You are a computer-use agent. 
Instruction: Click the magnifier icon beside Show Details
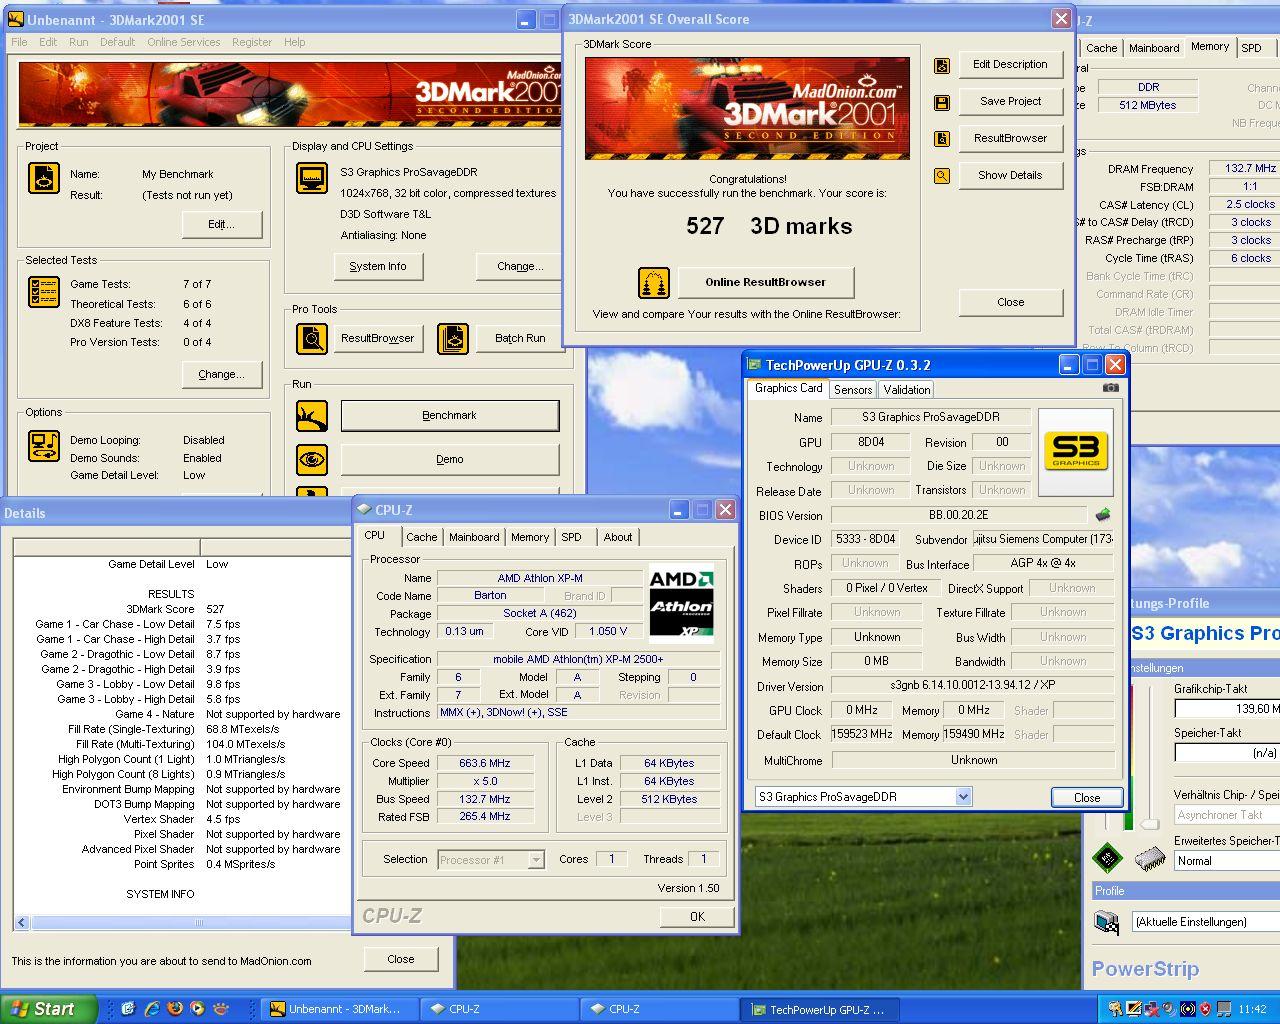click(942, 176)
